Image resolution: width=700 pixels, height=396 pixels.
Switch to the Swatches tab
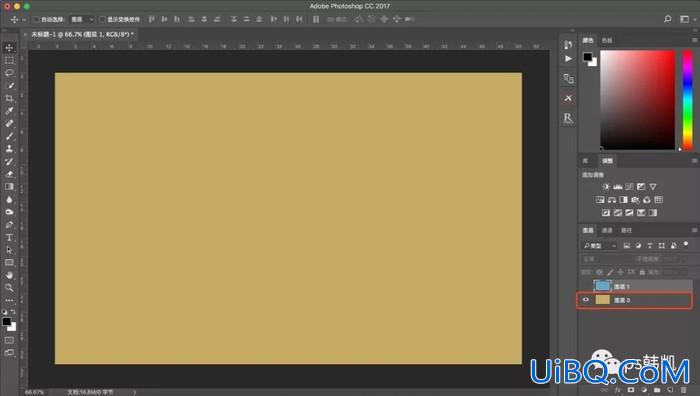pos(607,40)
